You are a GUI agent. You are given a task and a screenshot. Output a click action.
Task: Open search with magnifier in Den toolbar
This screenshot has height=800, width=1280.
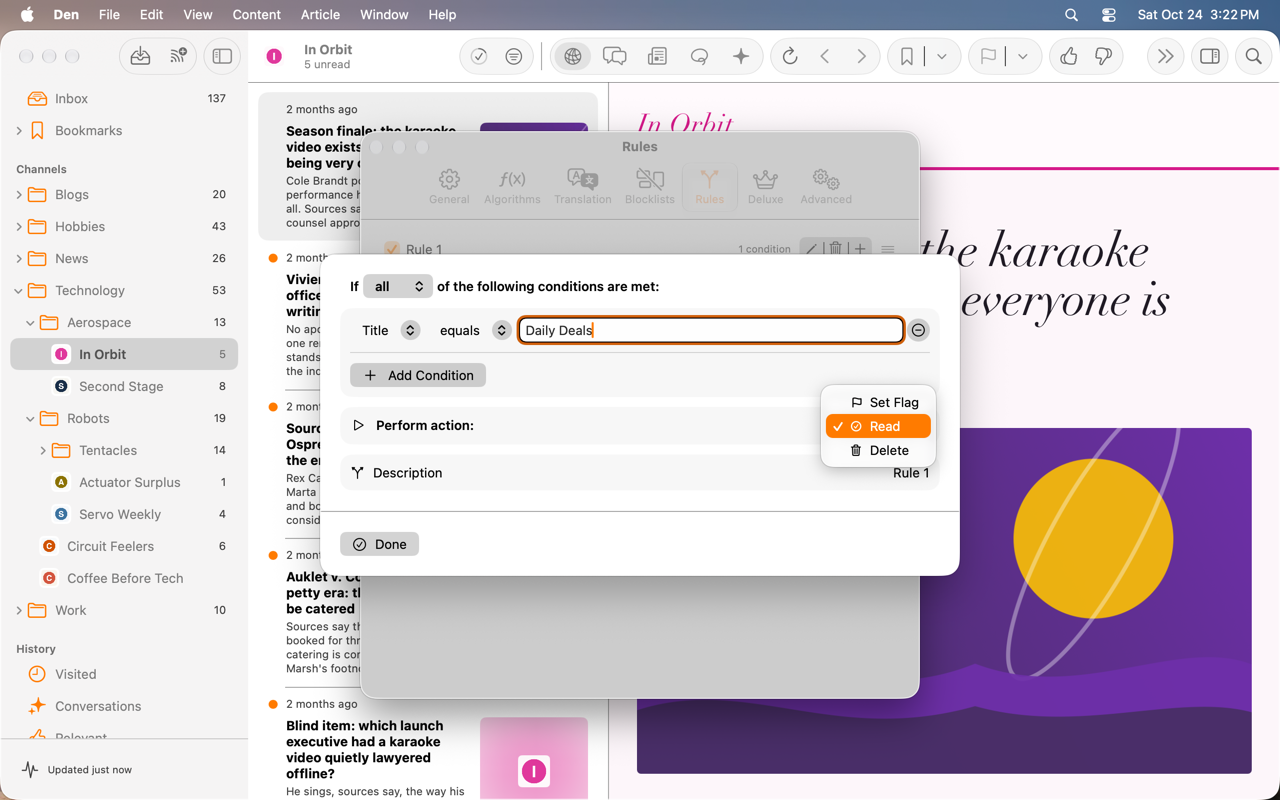click(x=1253, y=57)
